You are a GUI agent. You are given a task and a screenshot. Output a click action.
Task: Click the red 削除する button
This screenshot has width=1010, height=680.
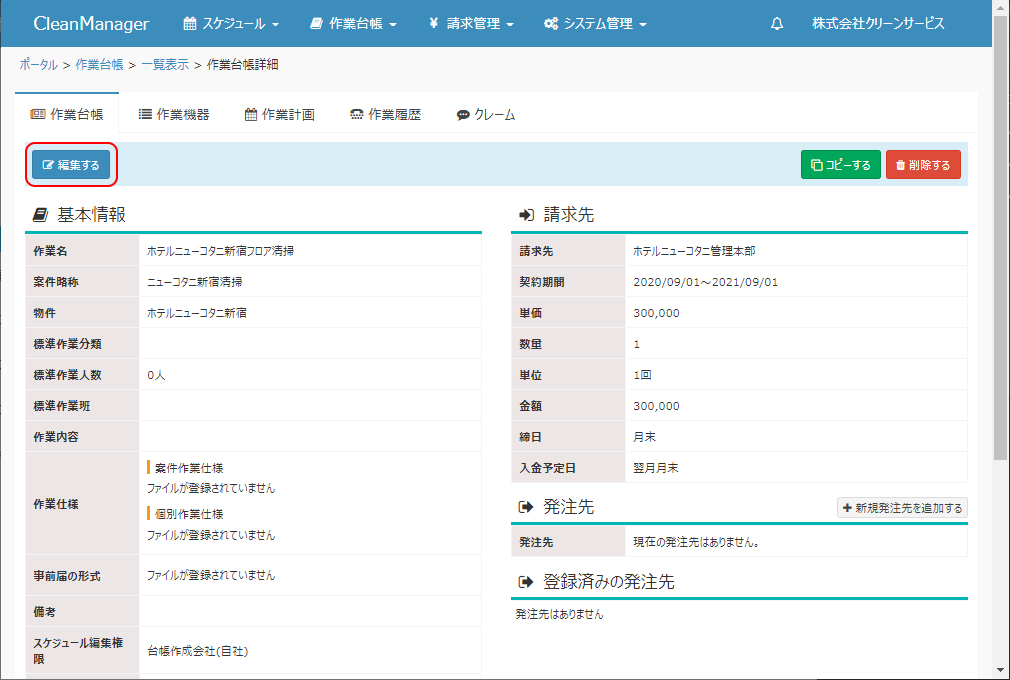pos(923,165)
